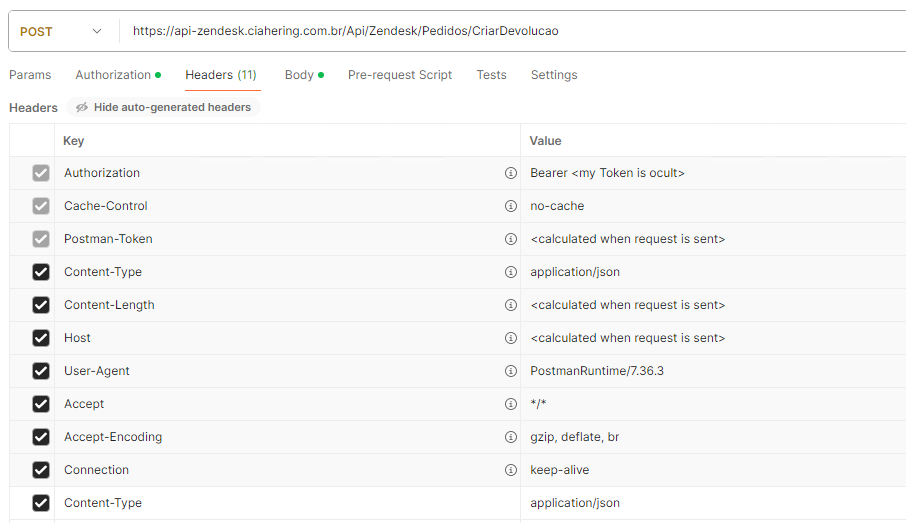The width and height of the screenshot is (906, 523).
Task: Click the request URL field
Action: click(500, 31)
